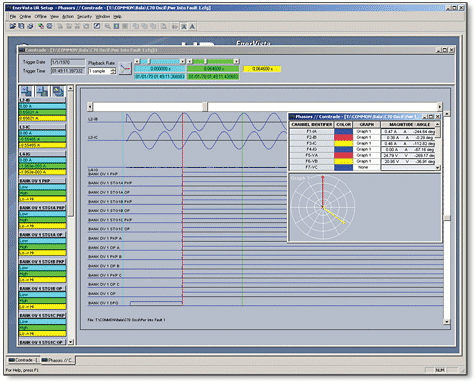The height and width of the screenshot is (383, 476).
Task: Click channel list scrollbar down arrow
Action: (71, 342)
